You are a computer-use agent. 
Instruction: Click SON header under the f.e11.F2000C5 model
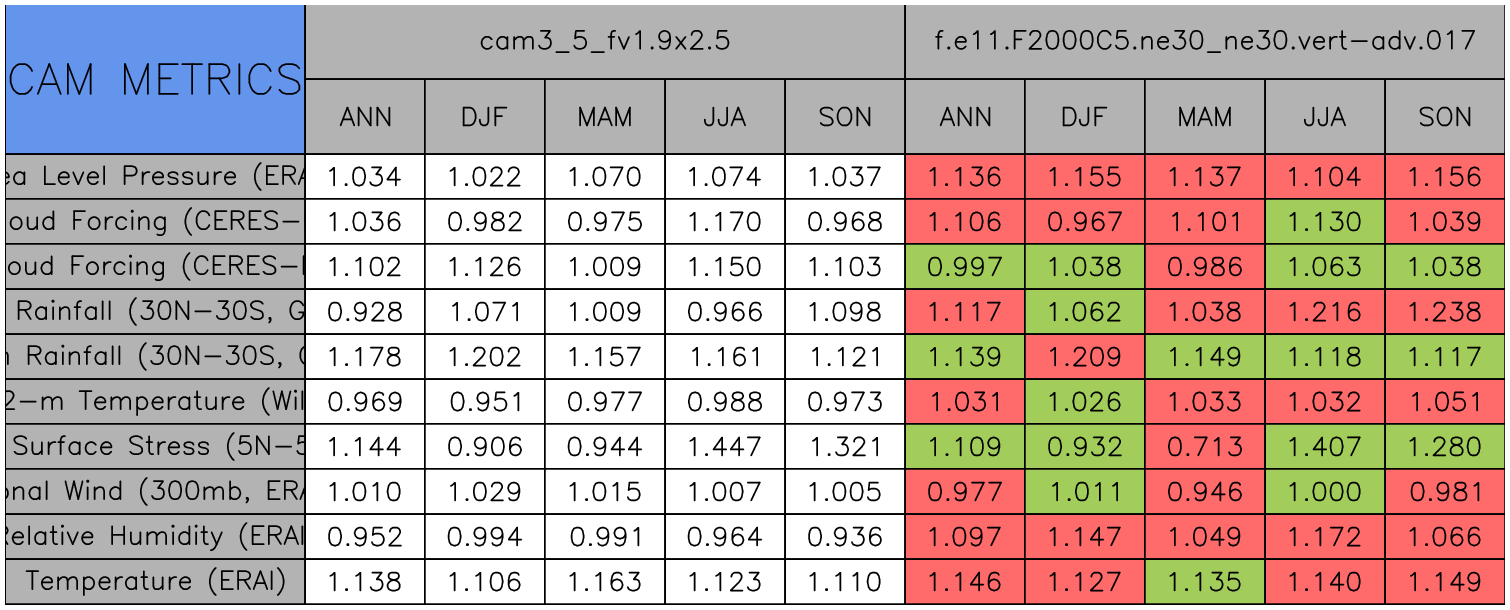pos(1445,117)
